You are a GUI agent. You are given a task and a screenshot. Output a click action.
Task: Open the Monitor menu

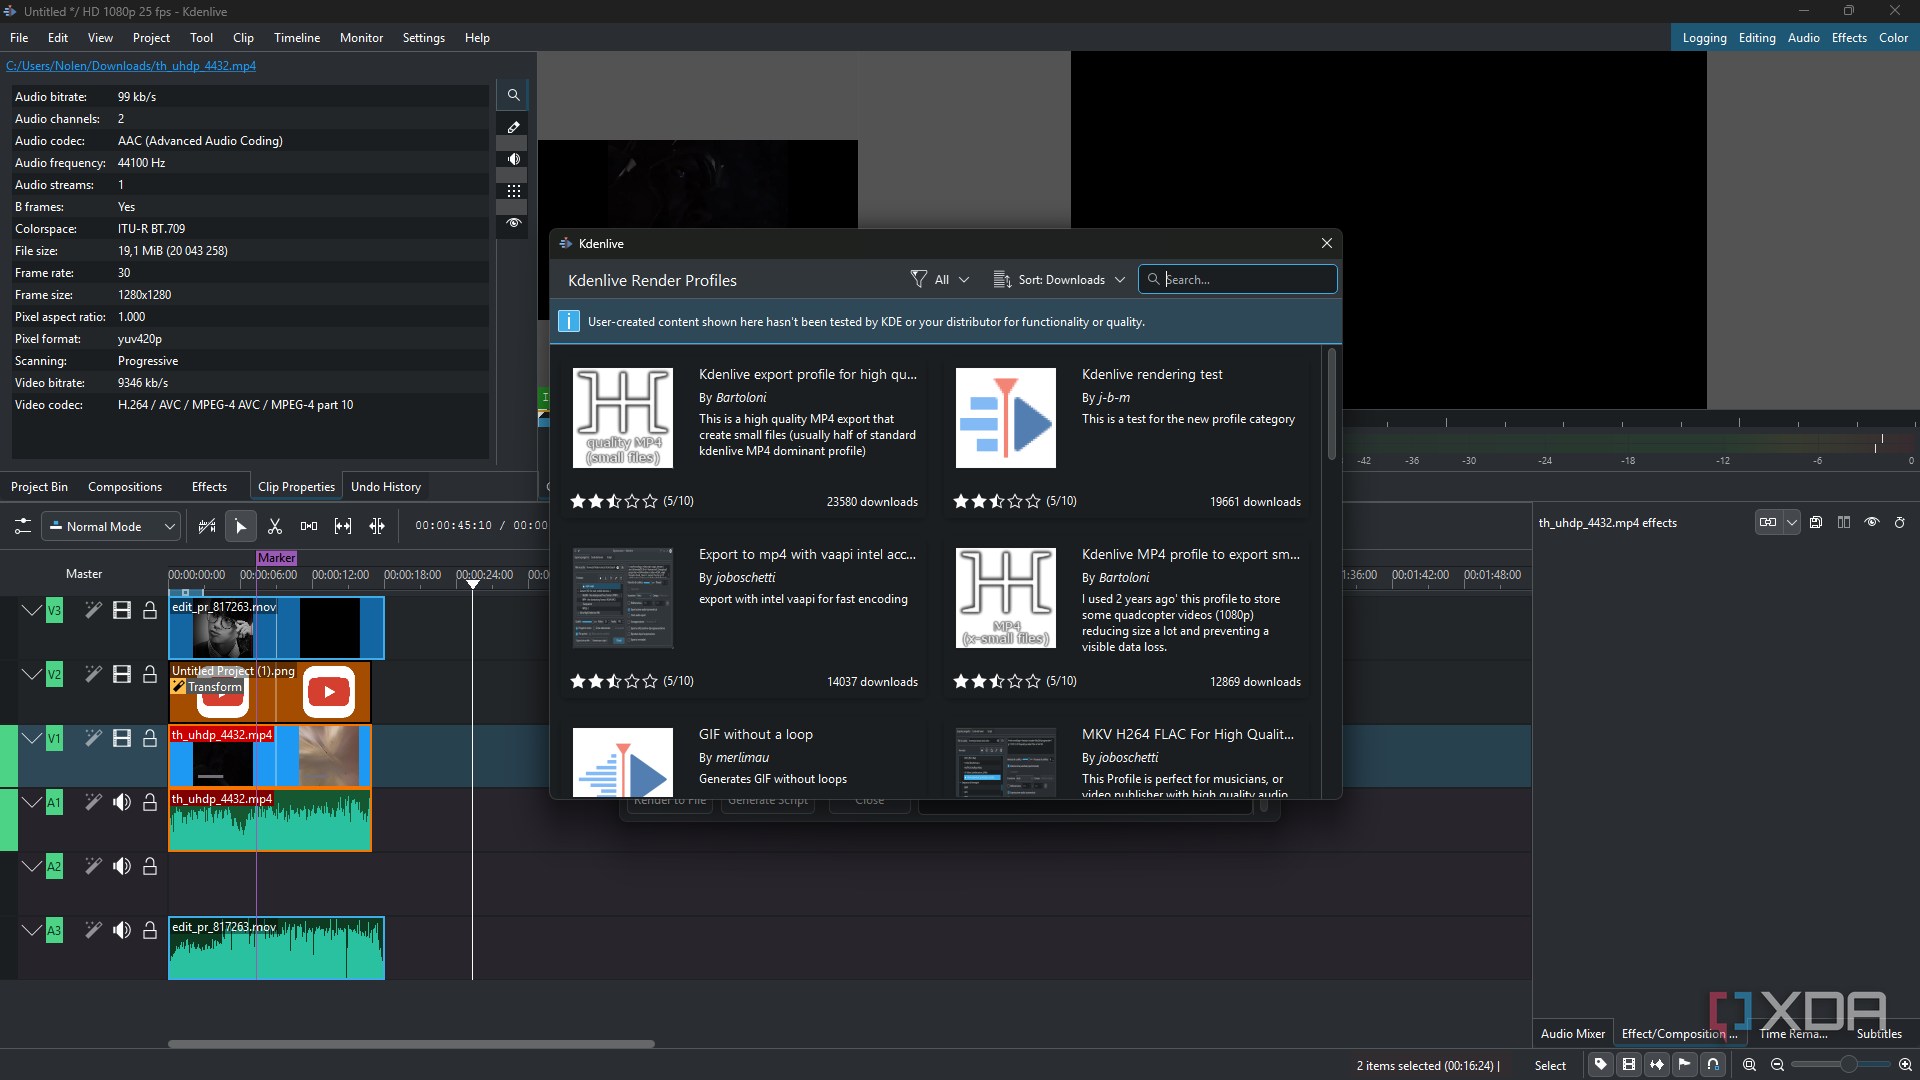pos(361,37)
